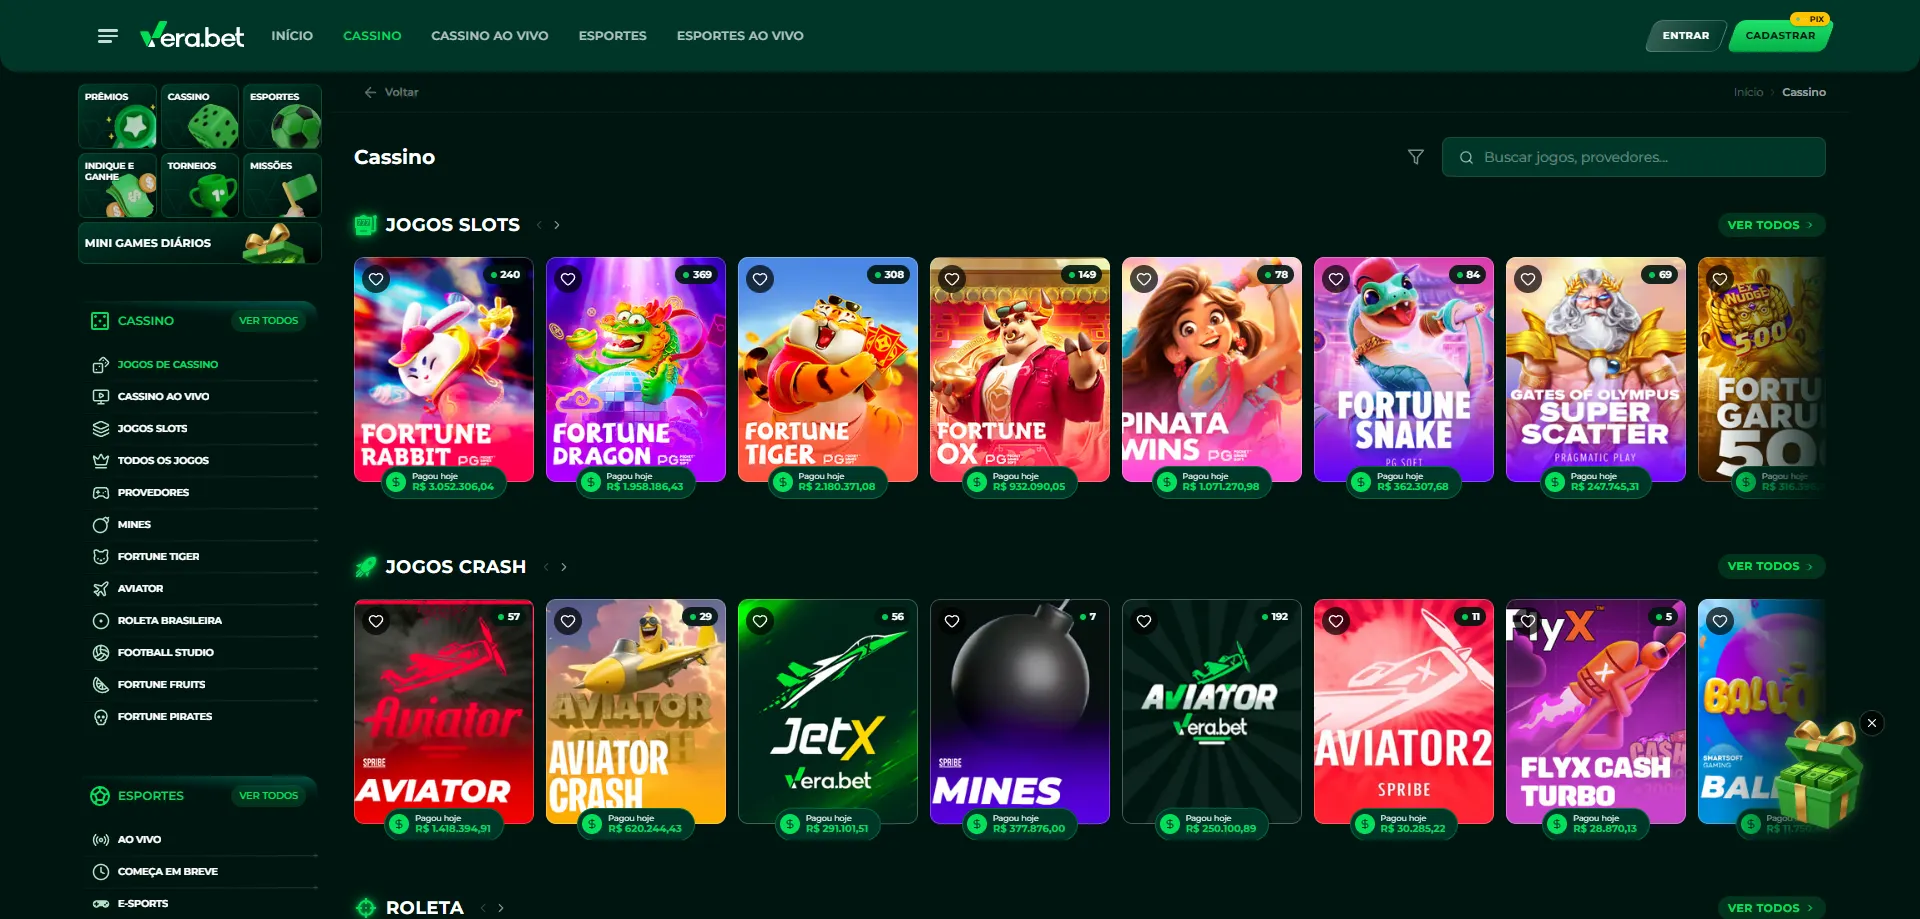Open Cassino ao Vivo top navigation
The width and height of the screenshot is (1920, 919).
(x=490, y=36)
